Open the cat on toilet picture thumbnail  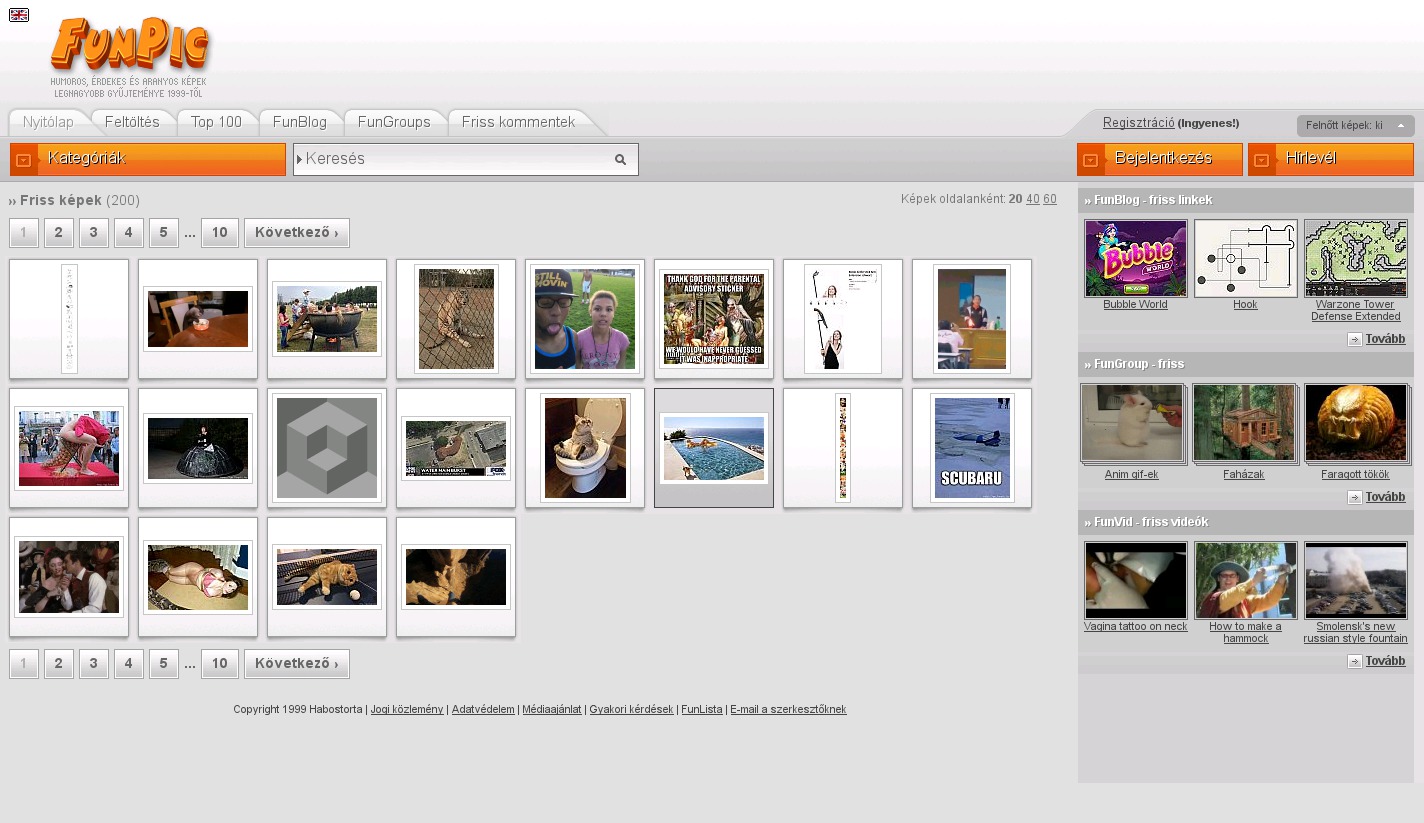(x=585, y=448)
